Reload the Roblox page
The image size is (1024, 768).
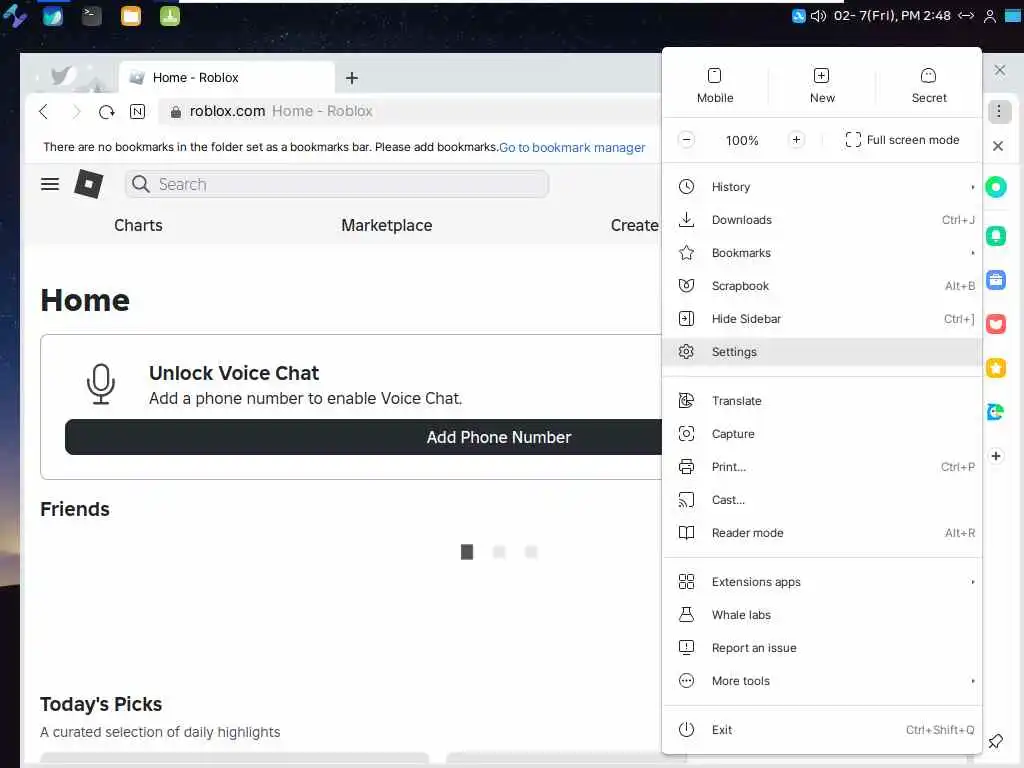click(106, 112)
